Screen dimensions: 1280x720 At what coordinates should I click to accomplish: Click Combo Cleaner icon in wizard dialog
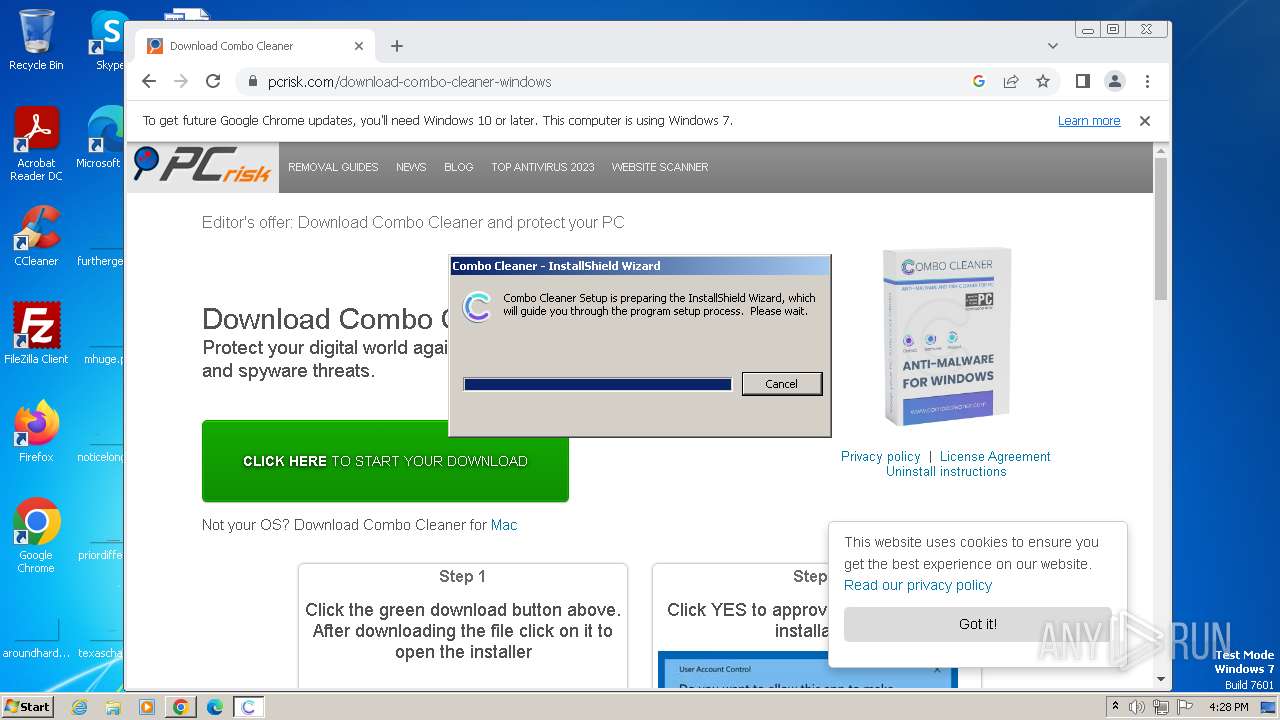point(477,306)
